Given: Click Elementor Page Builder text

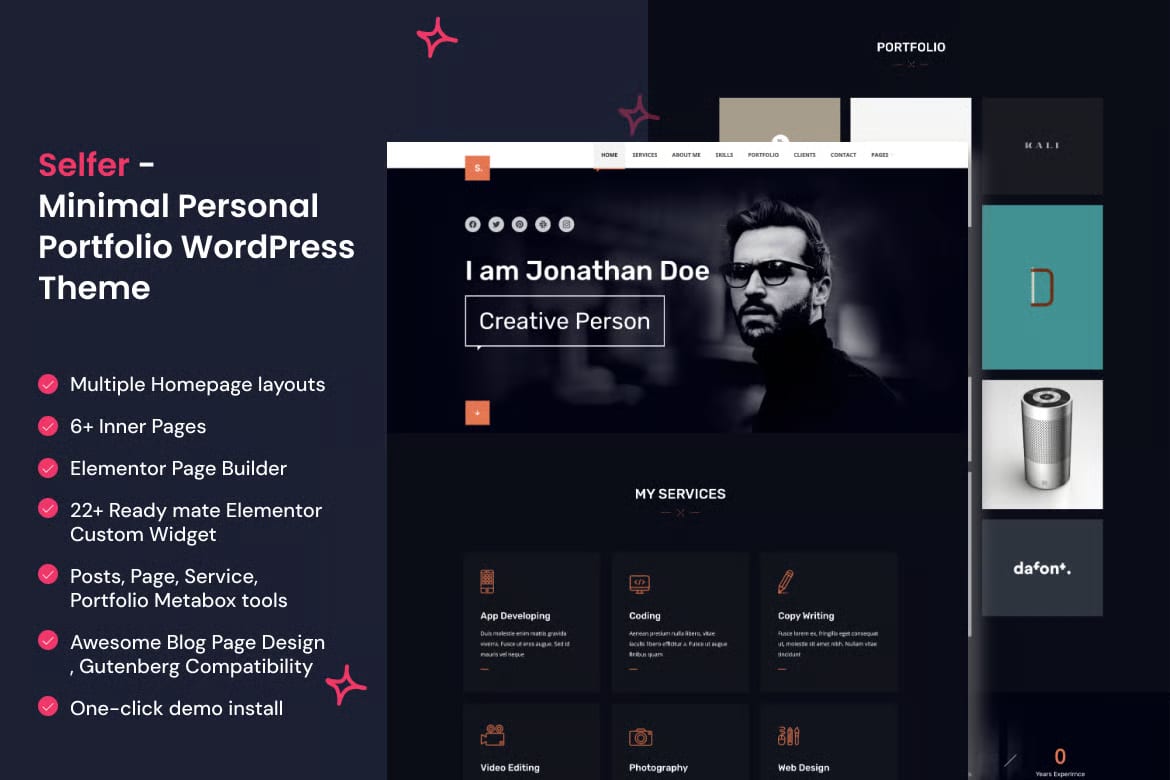Looking at the screenshot, I should pos(178,468).
